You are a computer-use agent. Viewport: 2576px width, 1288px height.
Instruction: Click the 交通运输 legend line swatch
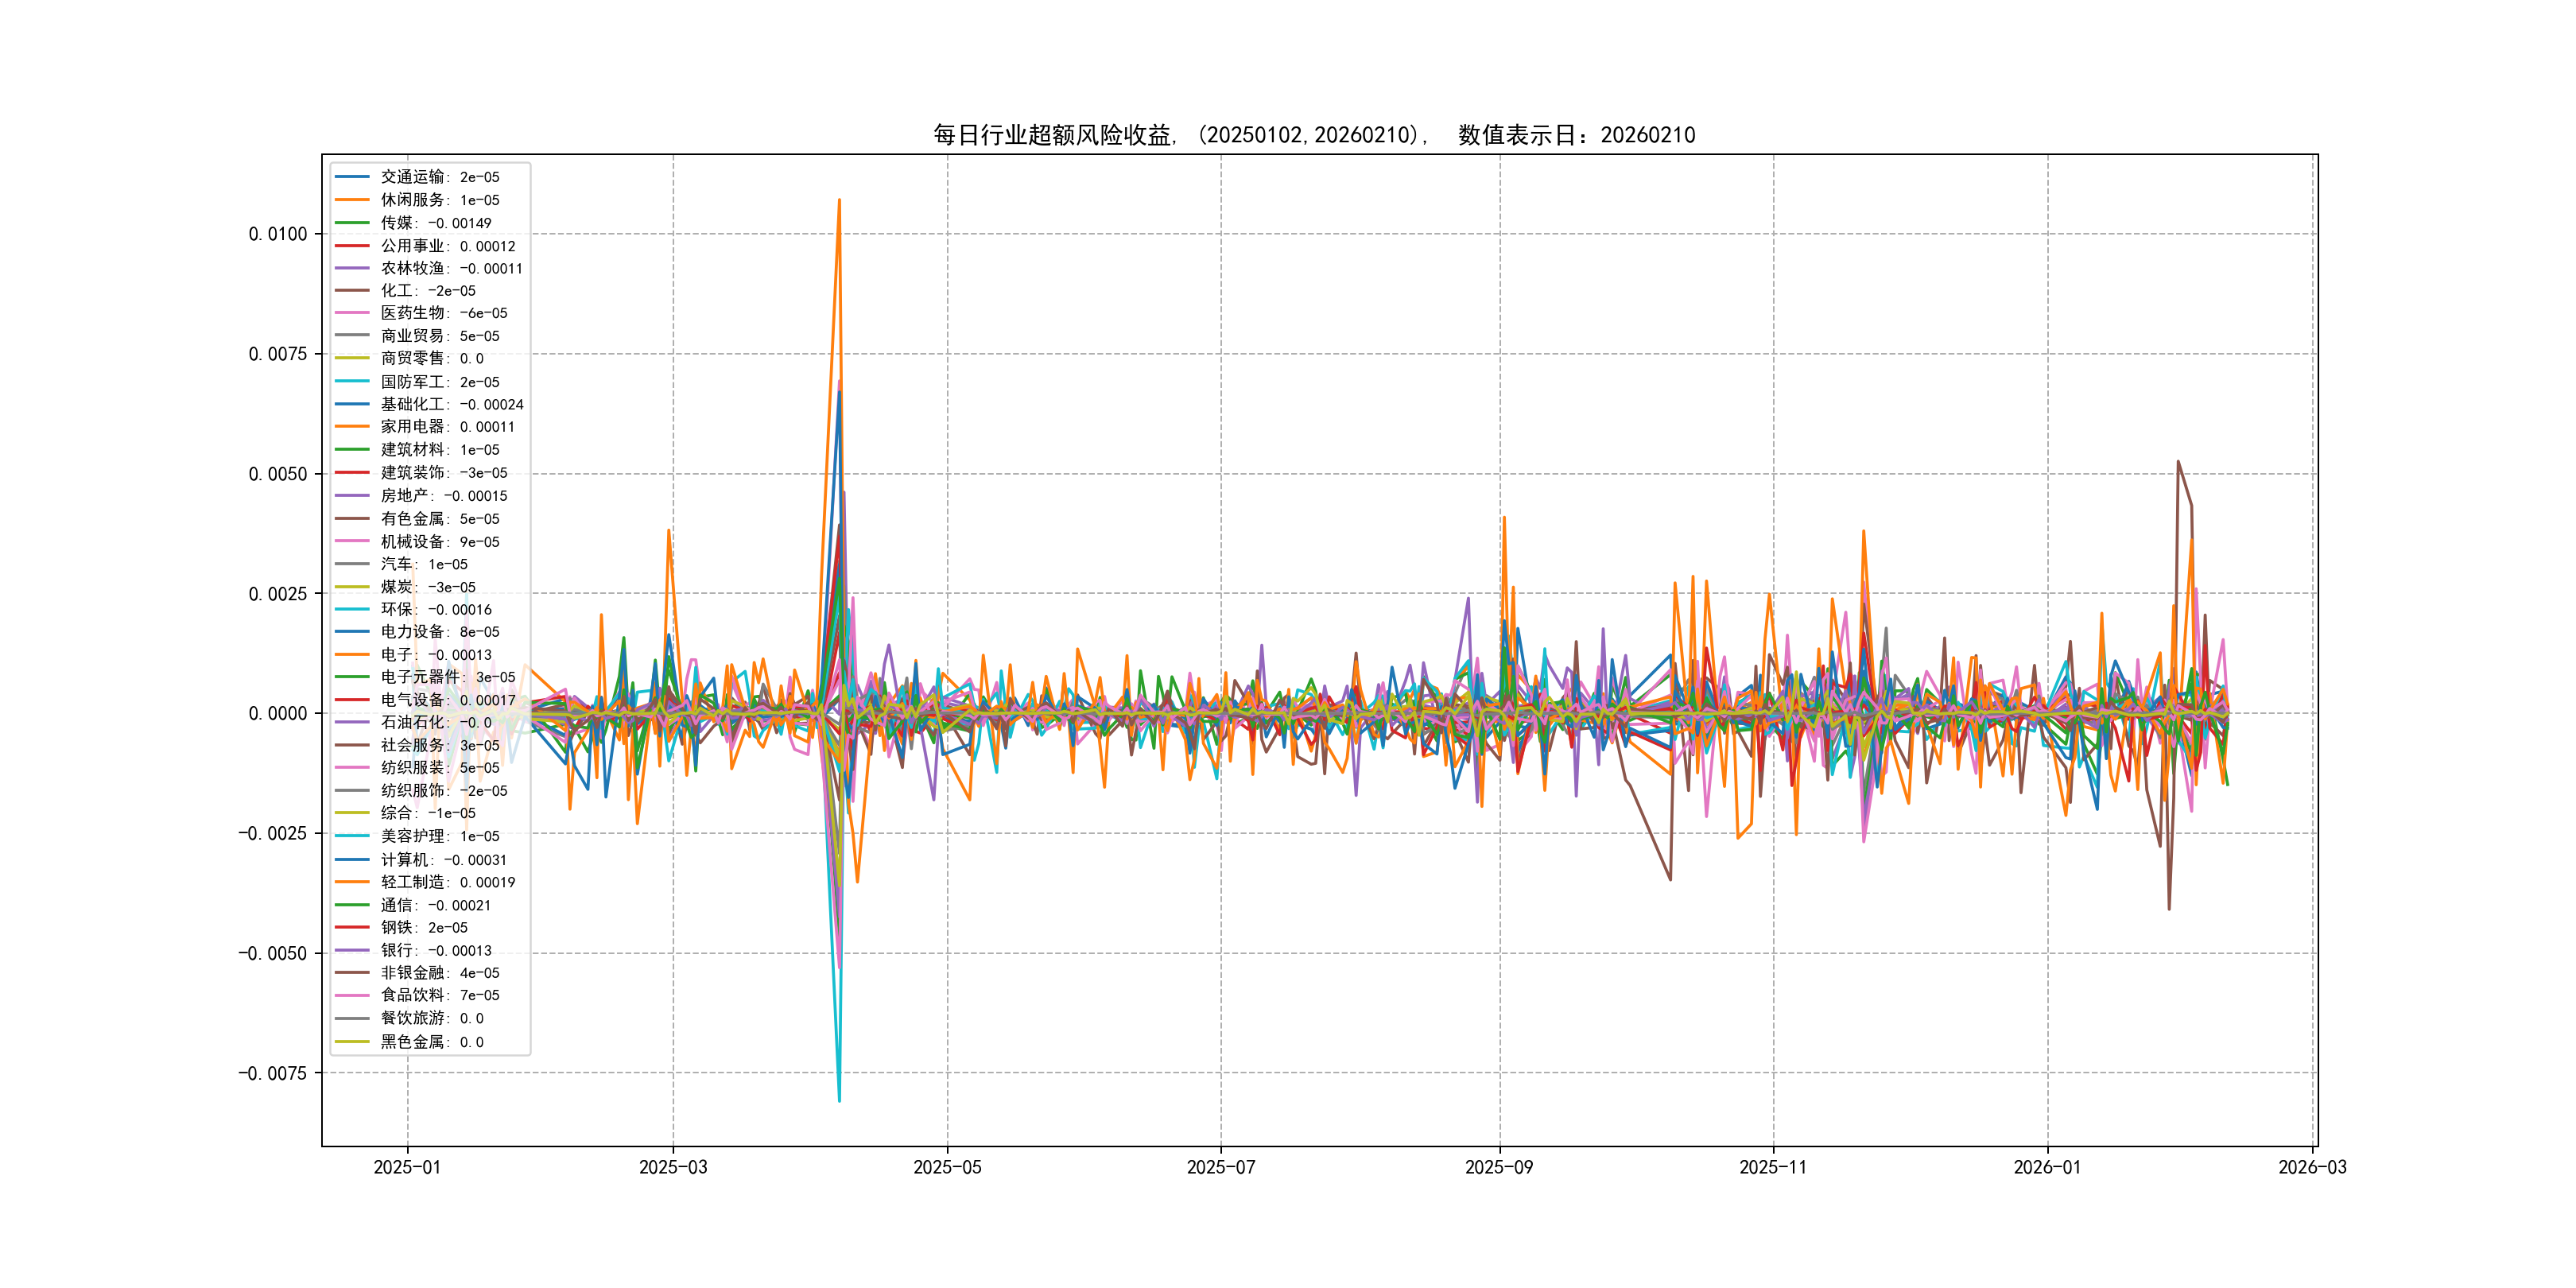click(x=352, y=177)
